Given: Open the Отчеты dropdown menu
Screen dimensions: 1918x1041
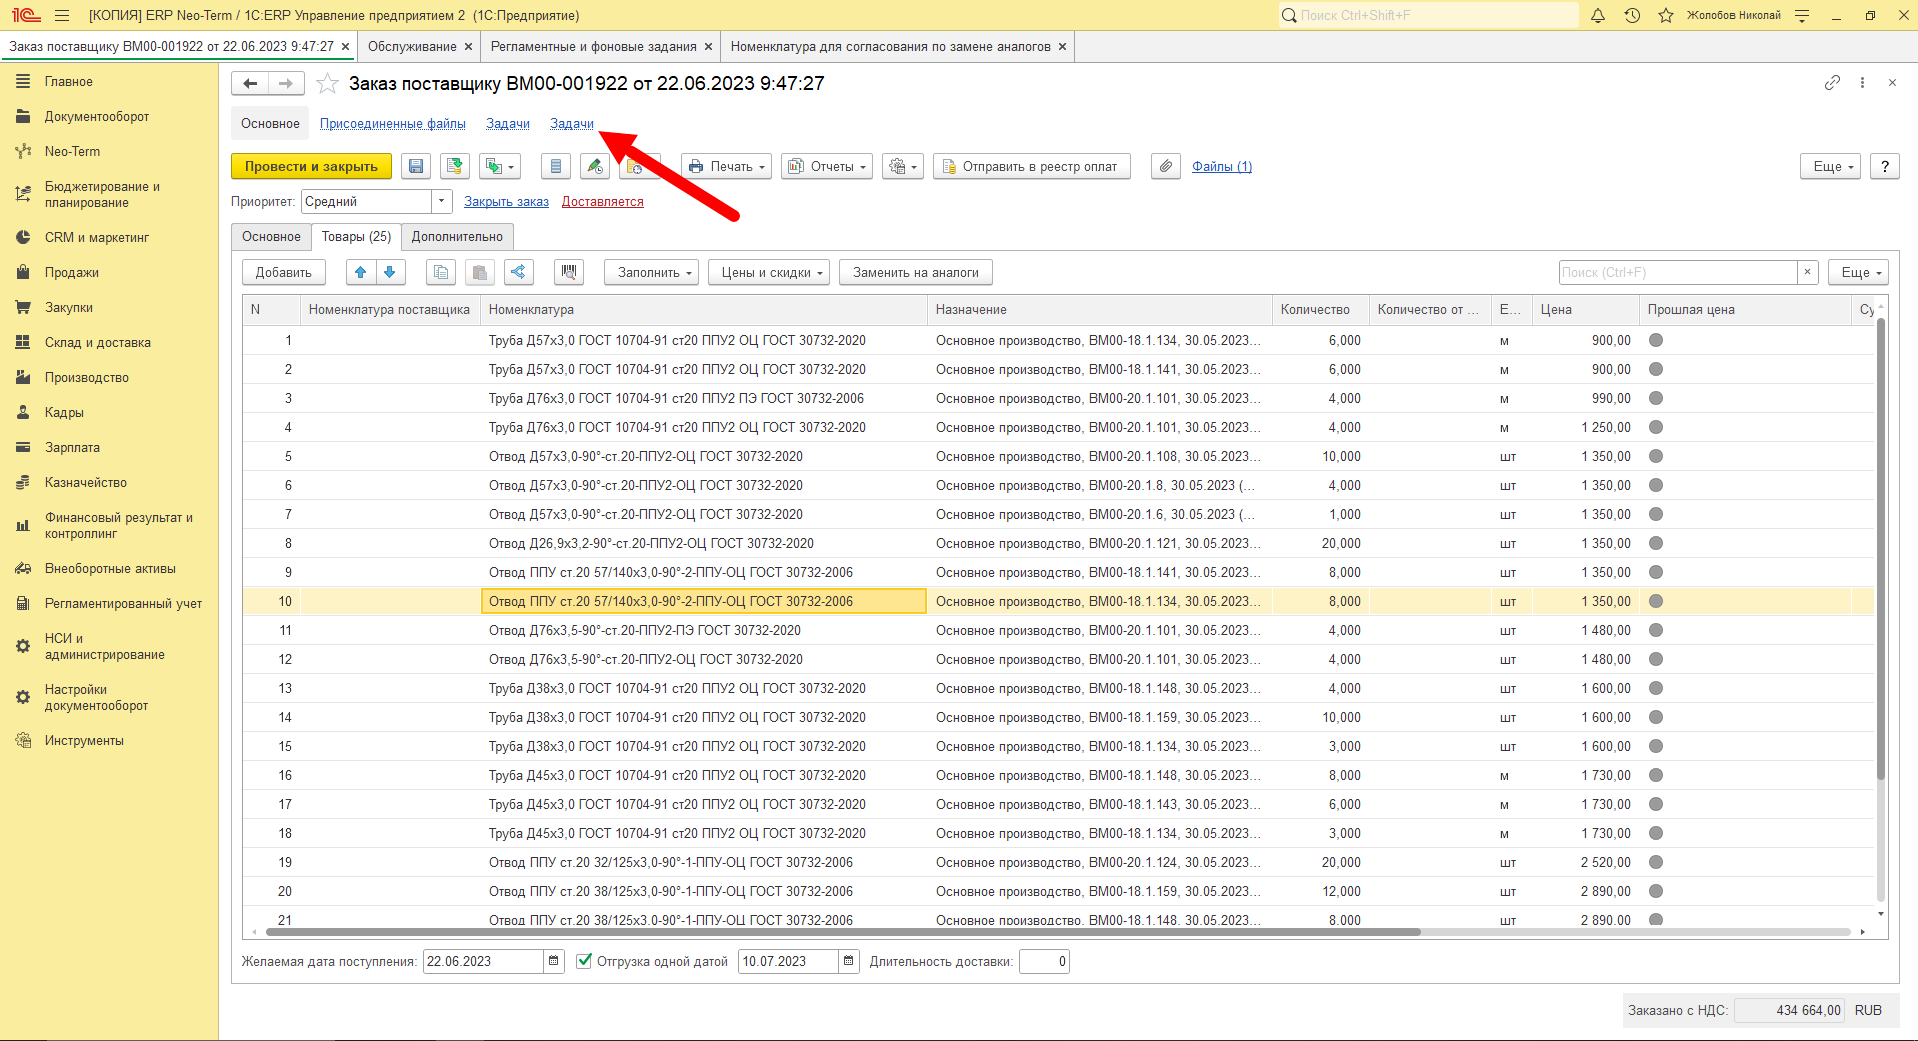Looking at the screenshot, I should point(827,167).
